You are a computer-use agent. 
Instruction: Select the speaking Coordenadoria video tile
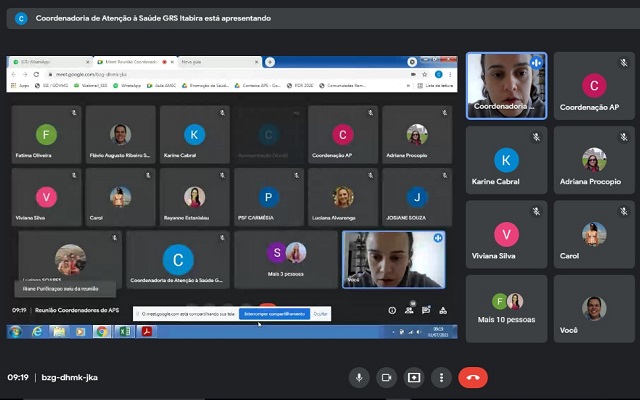click(506, 86)
